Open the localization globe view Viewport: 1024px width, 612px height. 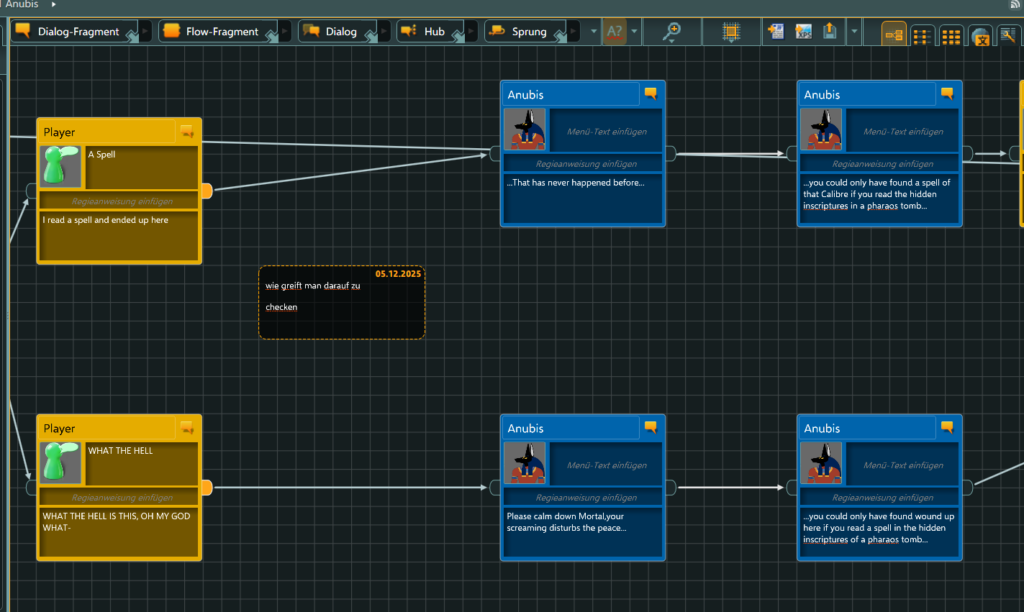pyautogui.click(x=981, y=37)
